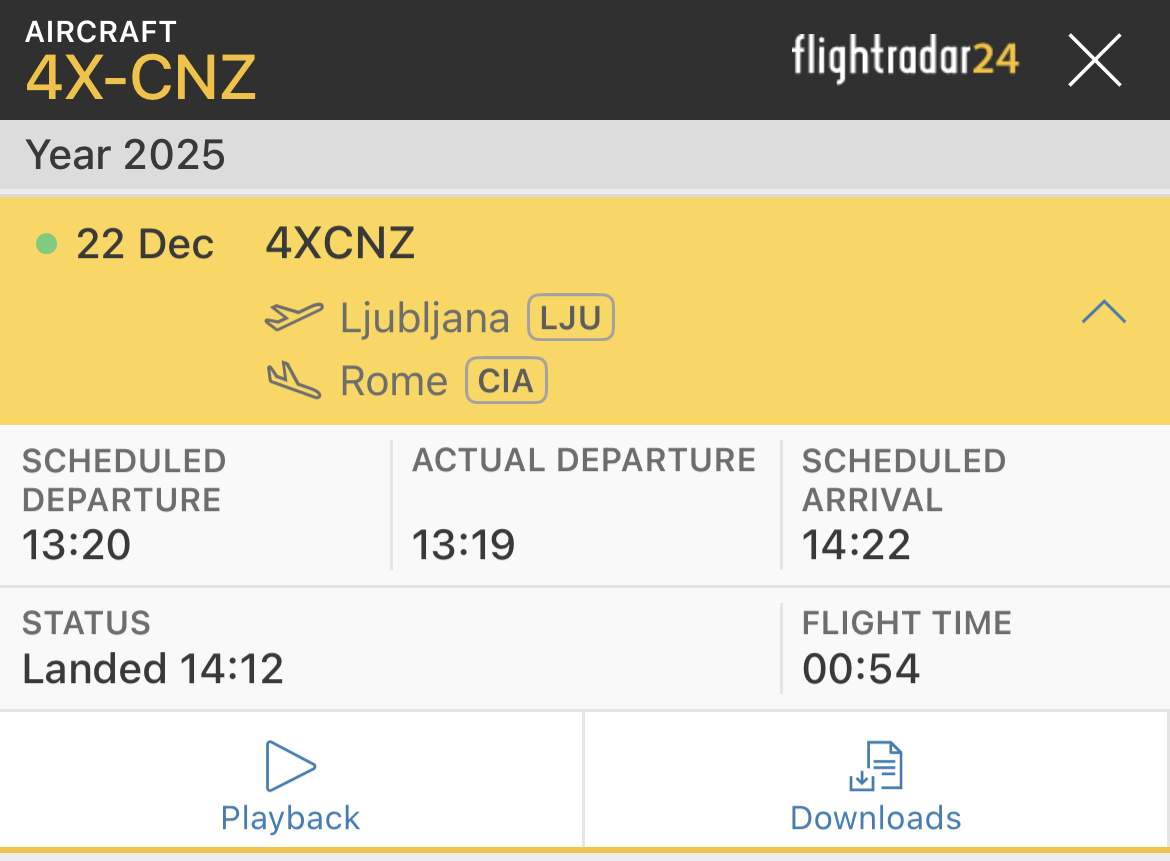Click the Year 2025 section header
This screenshot has height=861, width=1170.
coord(126,155)
